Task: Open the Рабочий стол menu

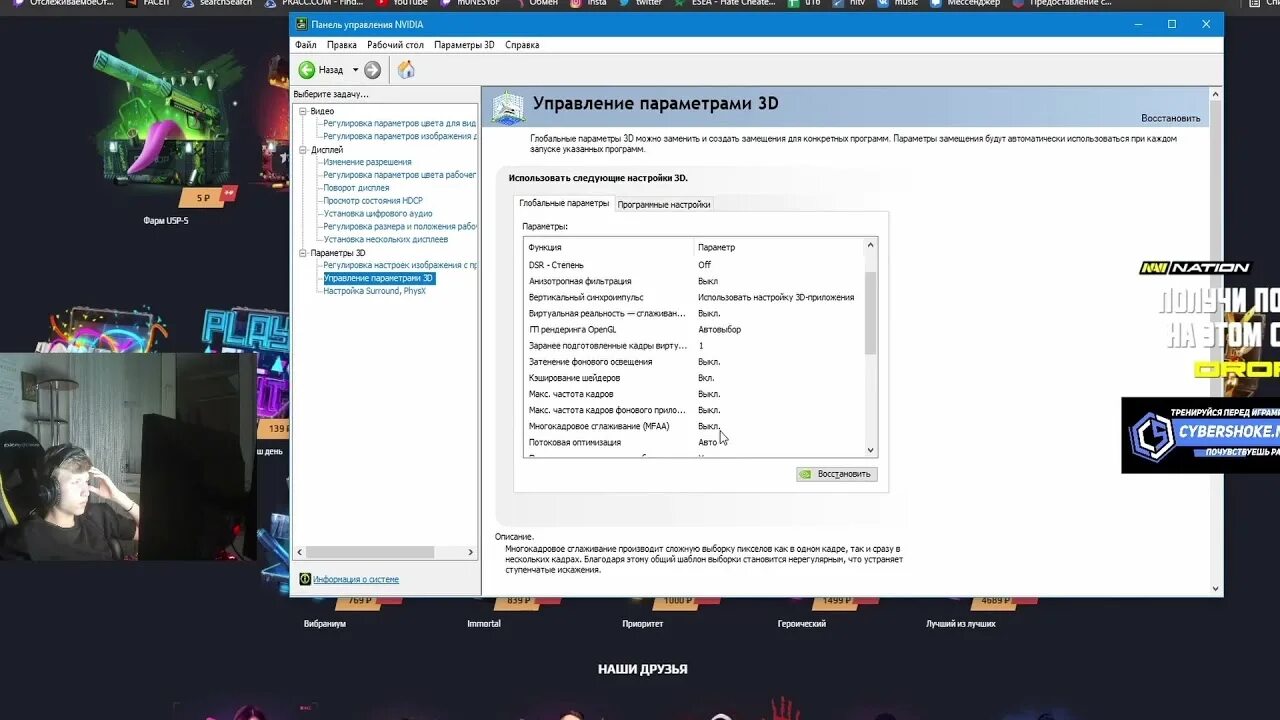Action: pos(395,45)
